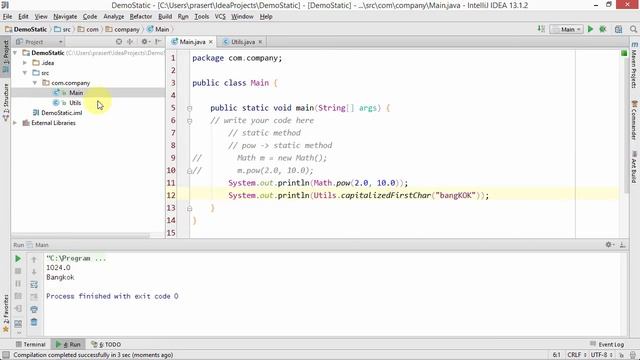Click the tool windows toggle in the status bar corner
This screenshot has height=360, width=640.
click(x=6, y=355)
